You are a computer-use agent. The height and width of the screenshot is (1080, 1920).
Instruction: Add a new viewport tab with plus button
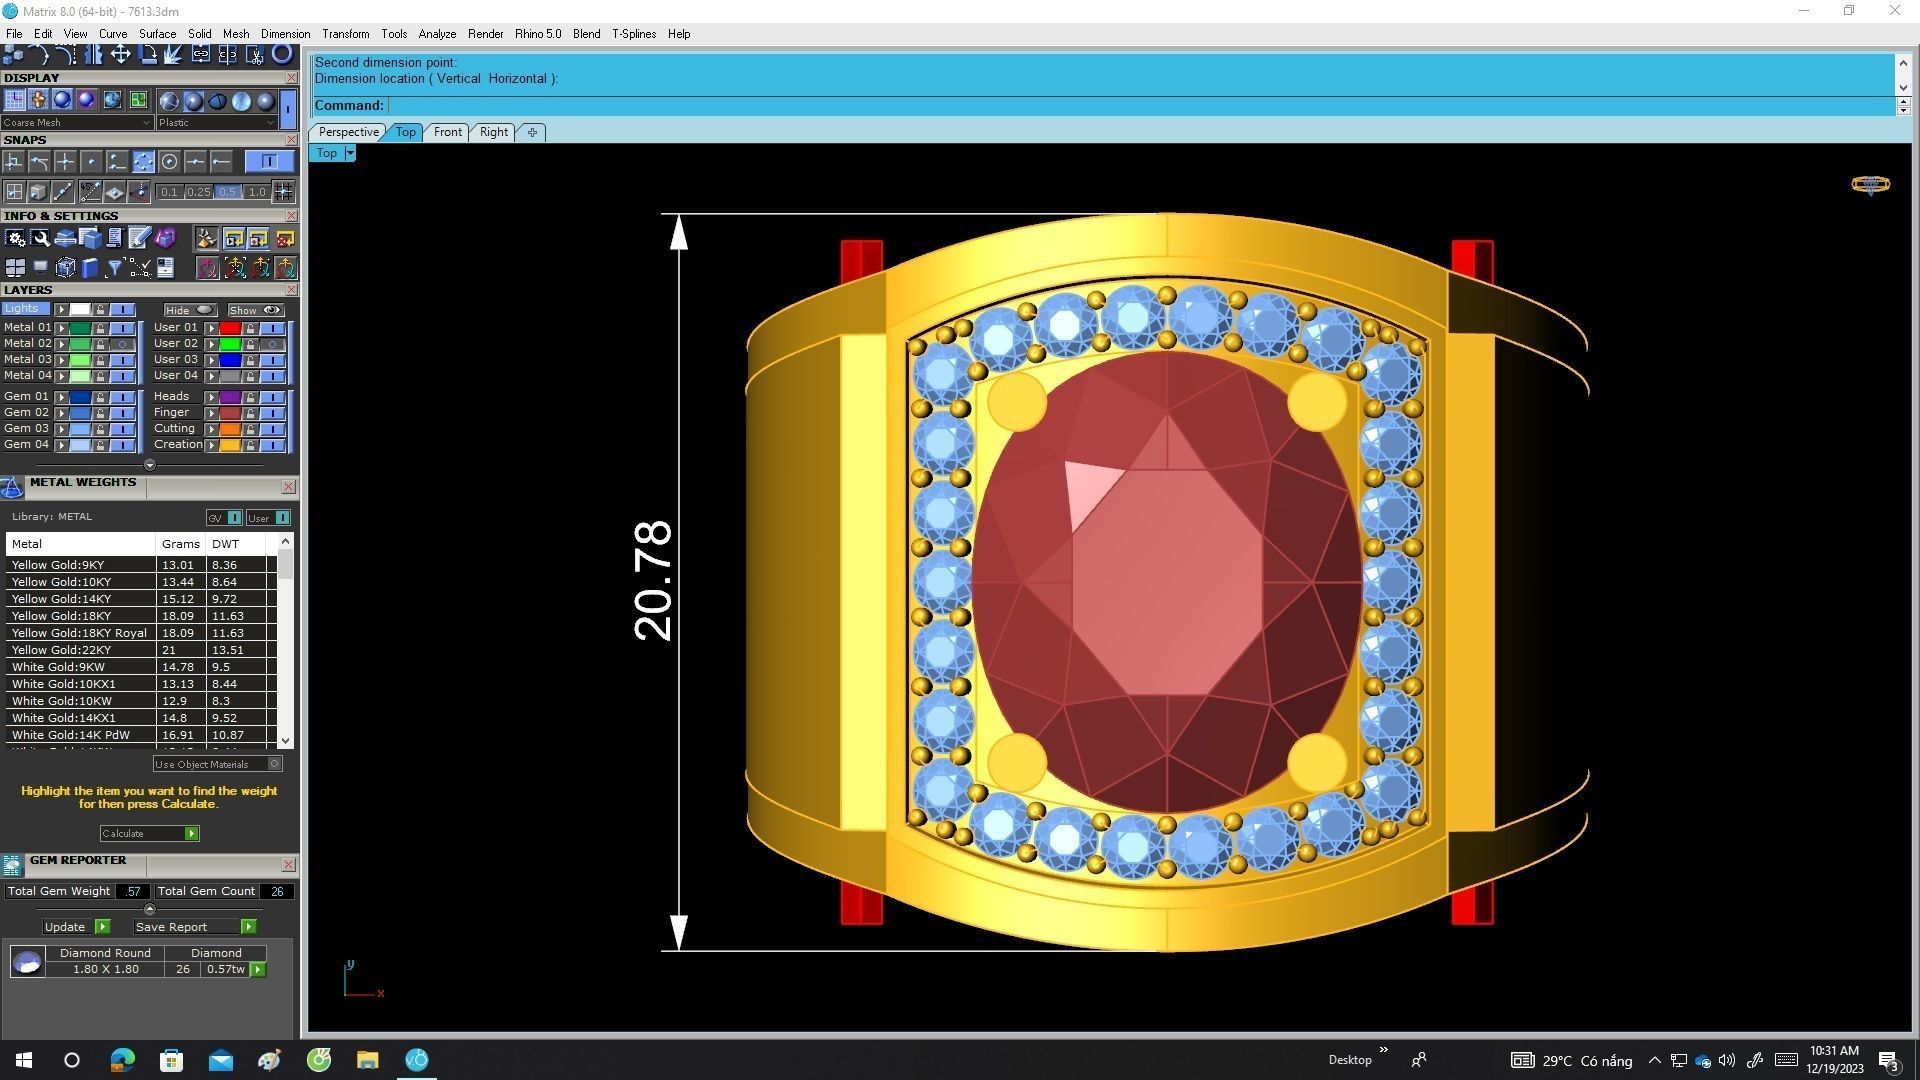click(532, 132)
